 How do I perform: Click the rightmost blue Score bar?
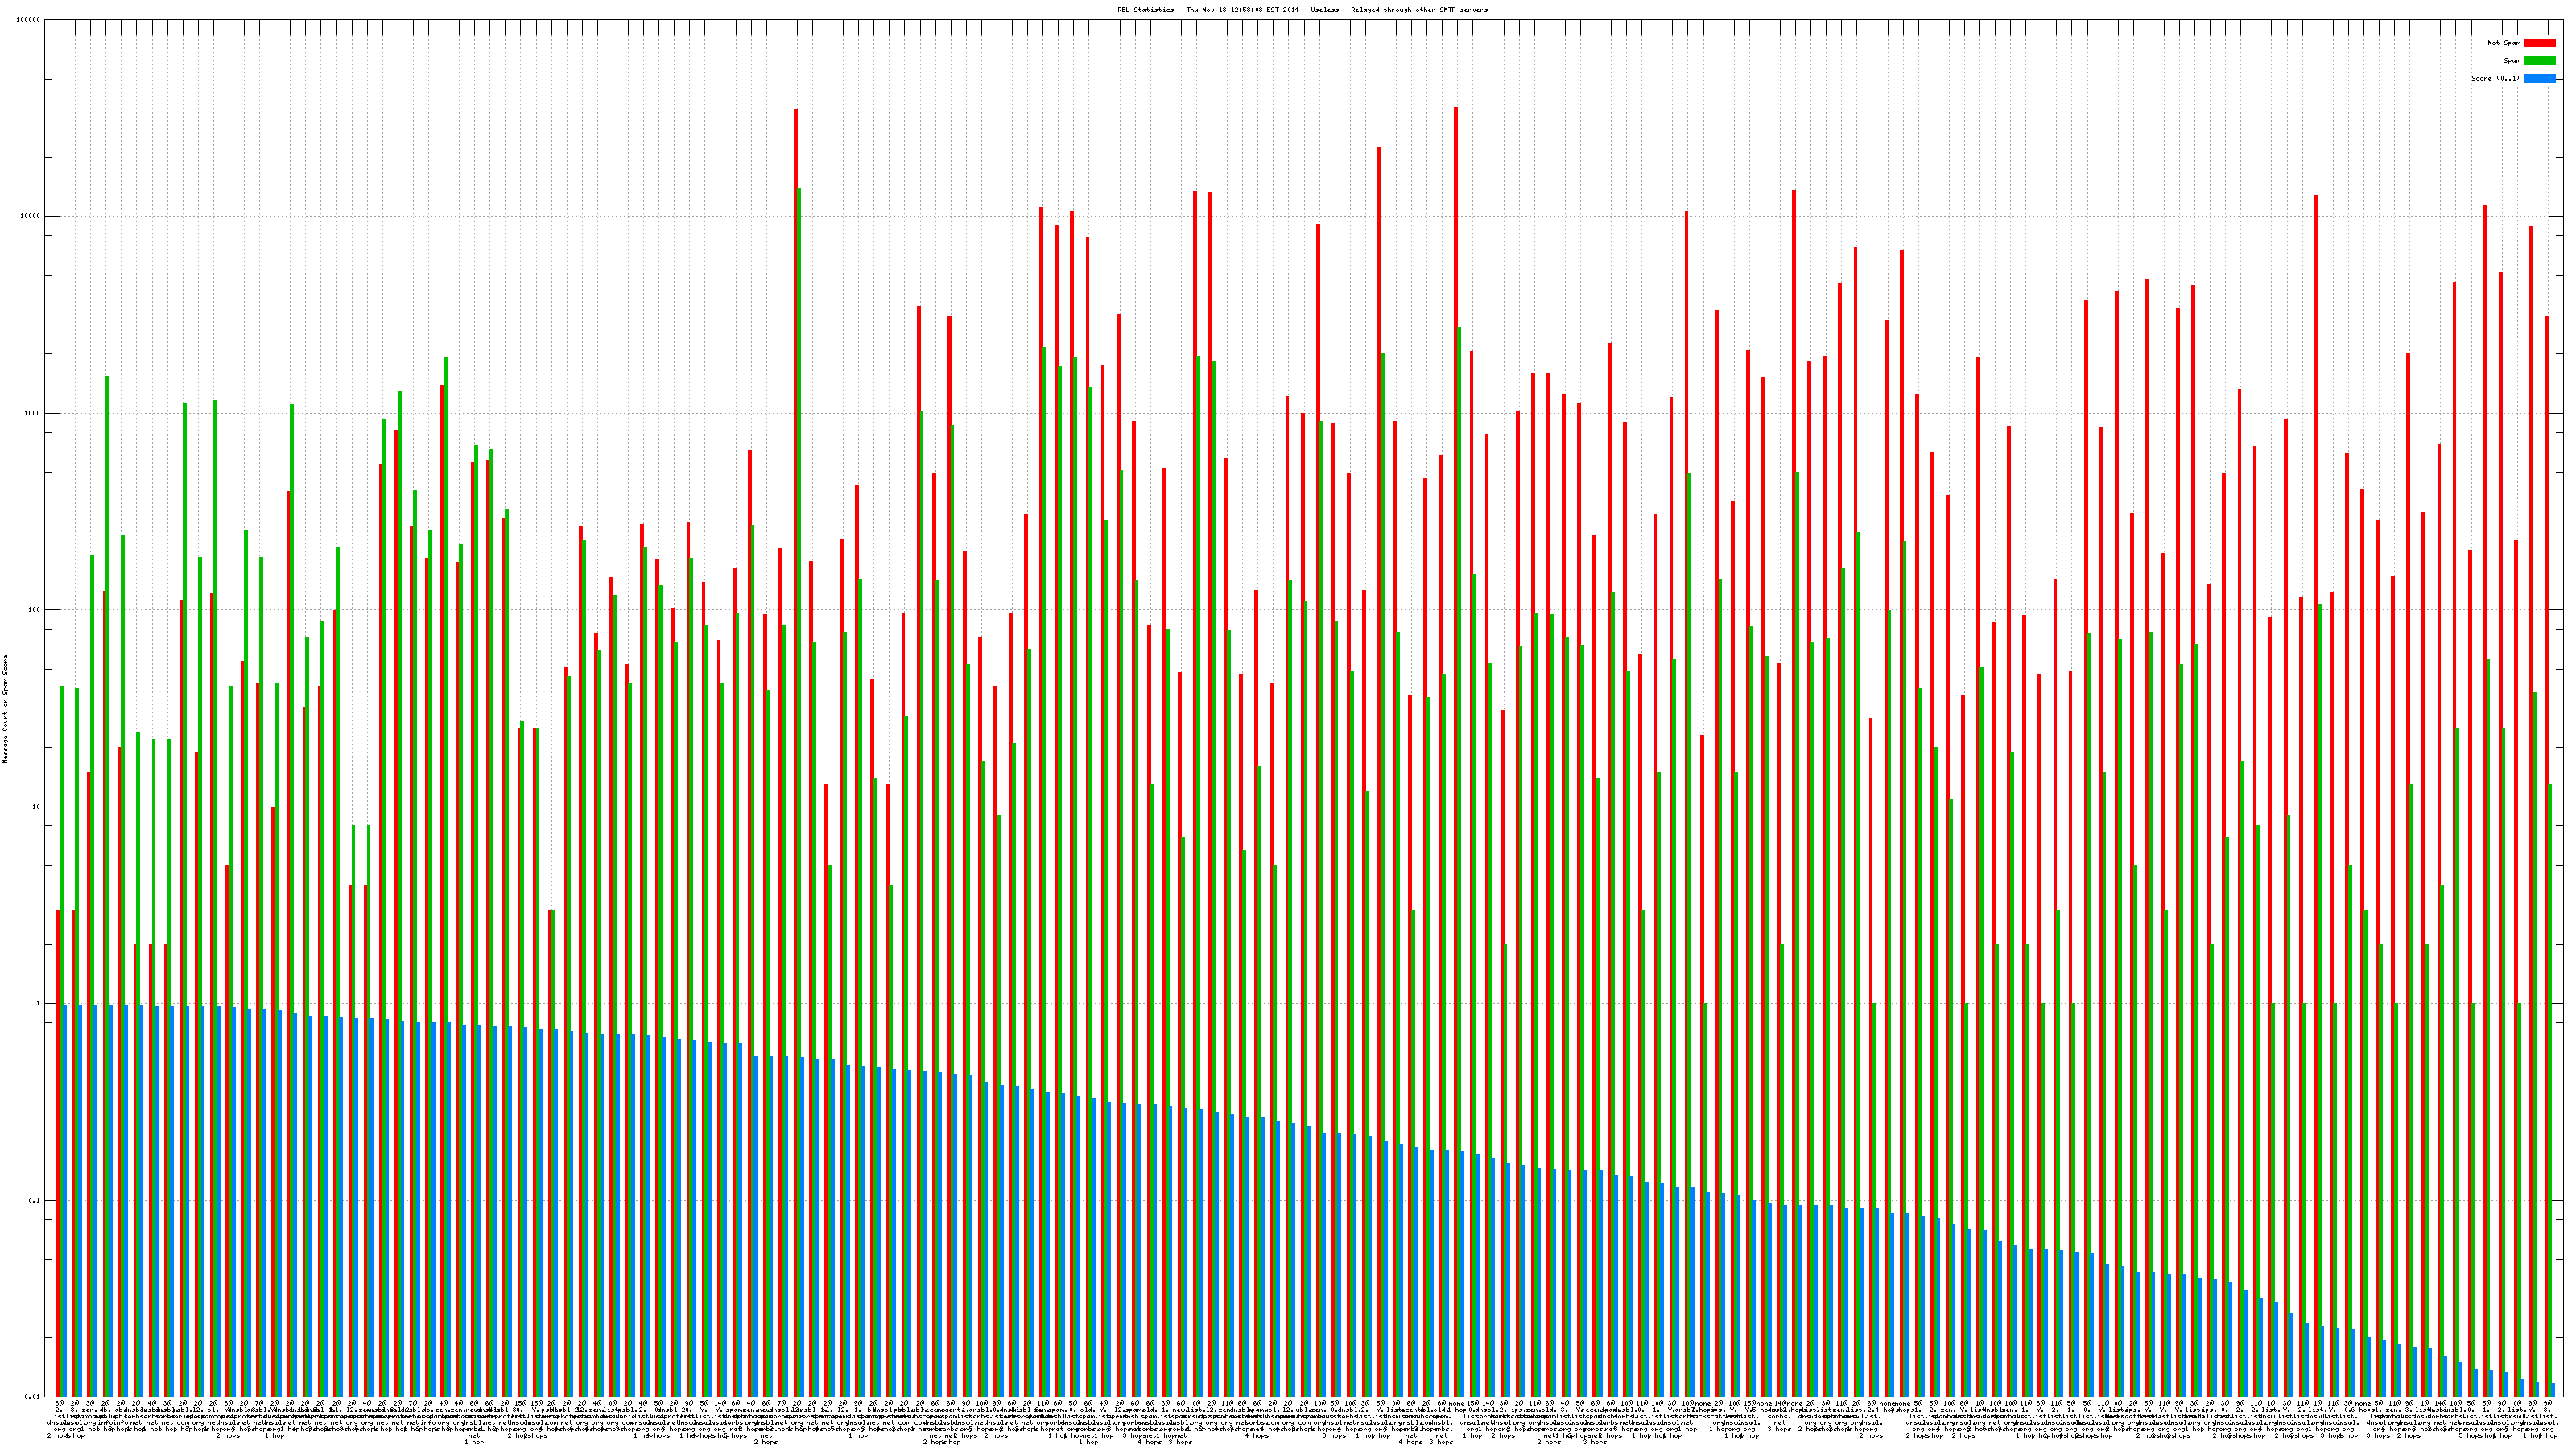(x=2553, y=1390)
